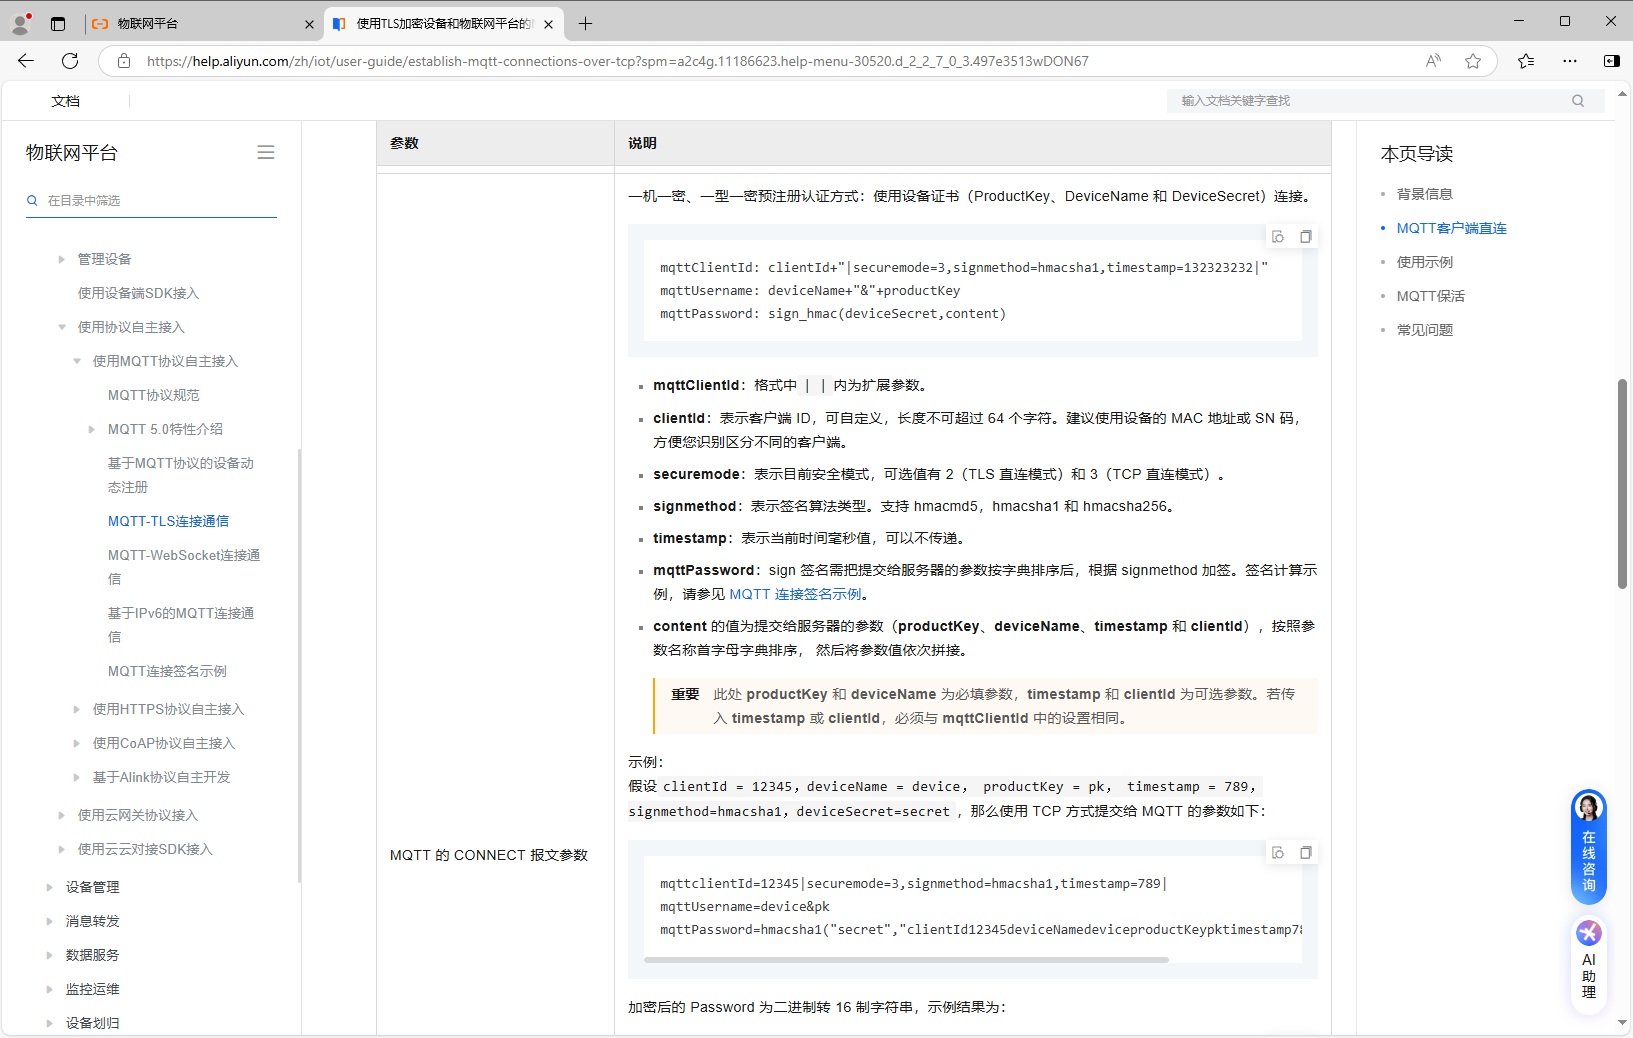Follow the MQTT 连接签名示例 inline link
The image size is (1633, 1038).
[795, 594]
